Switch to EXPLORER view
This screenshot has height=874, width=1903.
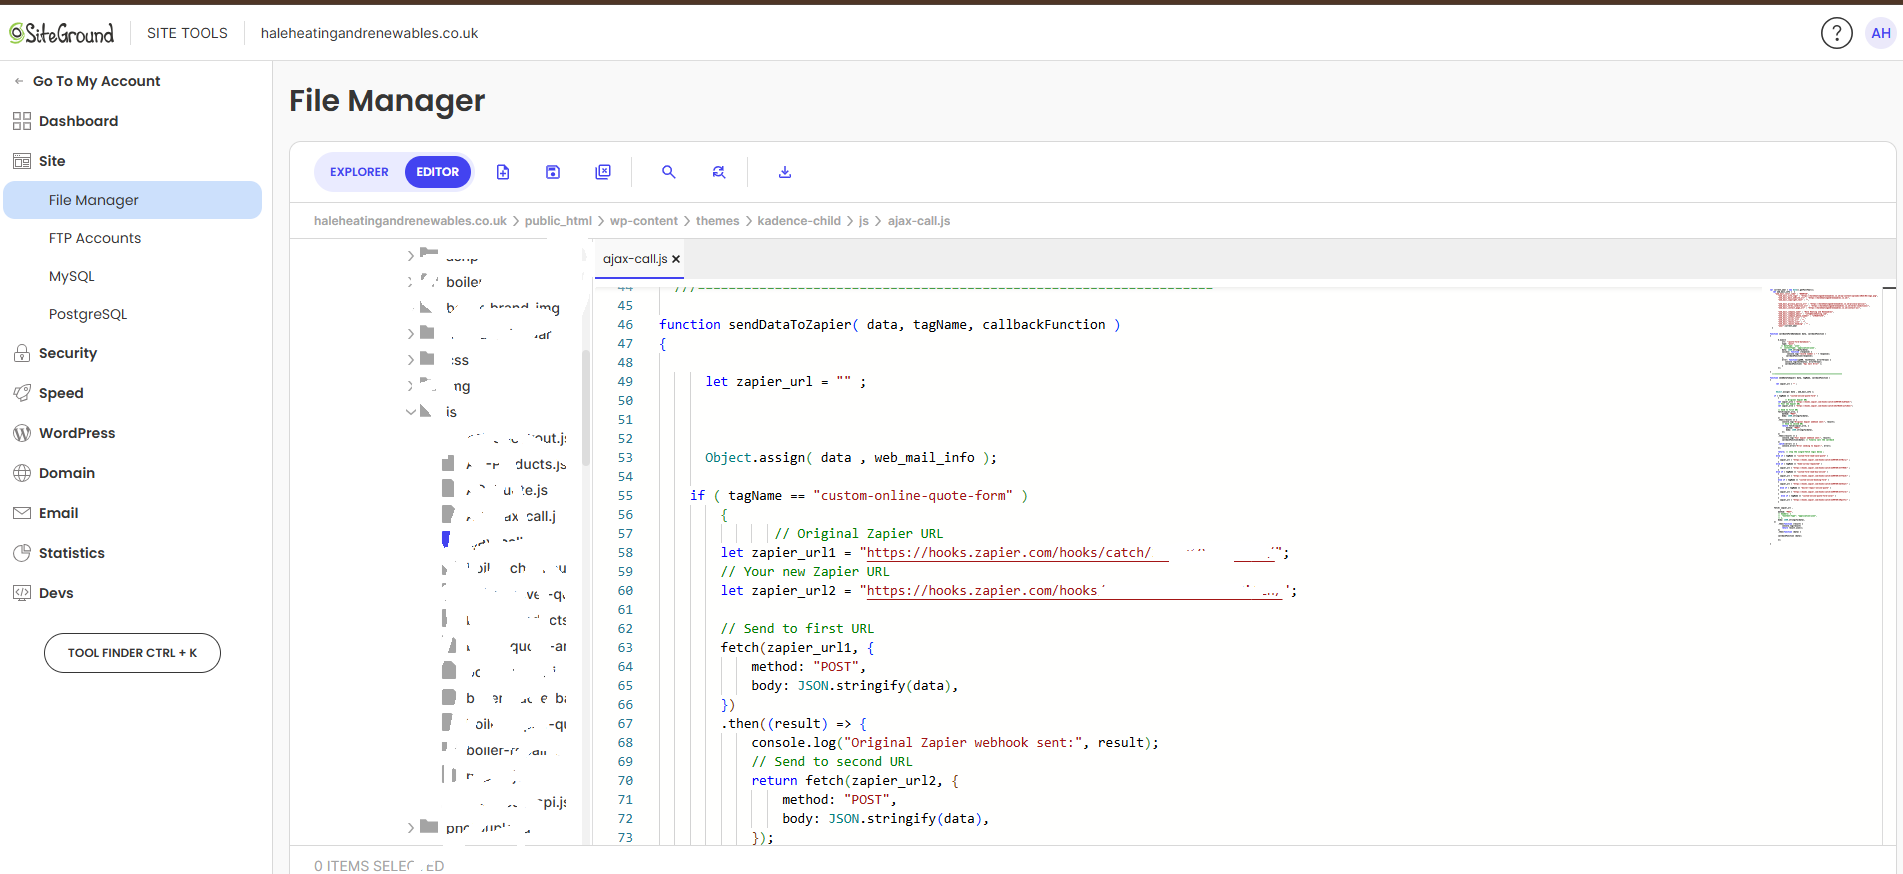pyautogui.click(x=359, y=172)
